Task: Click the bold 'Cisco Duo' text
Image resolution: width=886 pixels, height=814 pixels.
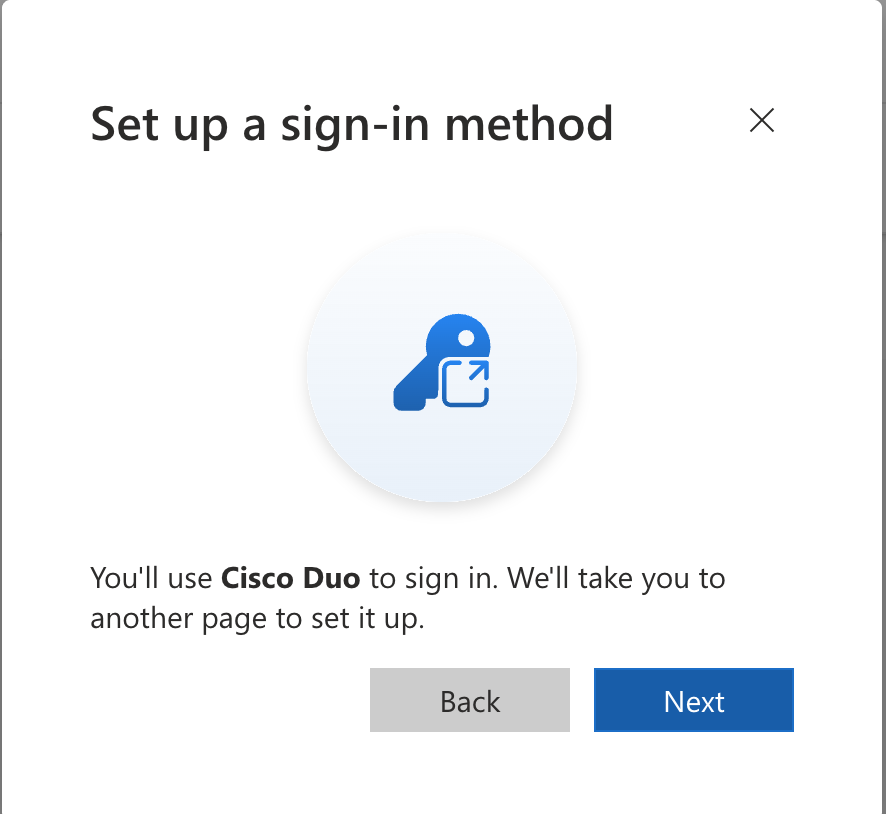Action: coord(290,578)
